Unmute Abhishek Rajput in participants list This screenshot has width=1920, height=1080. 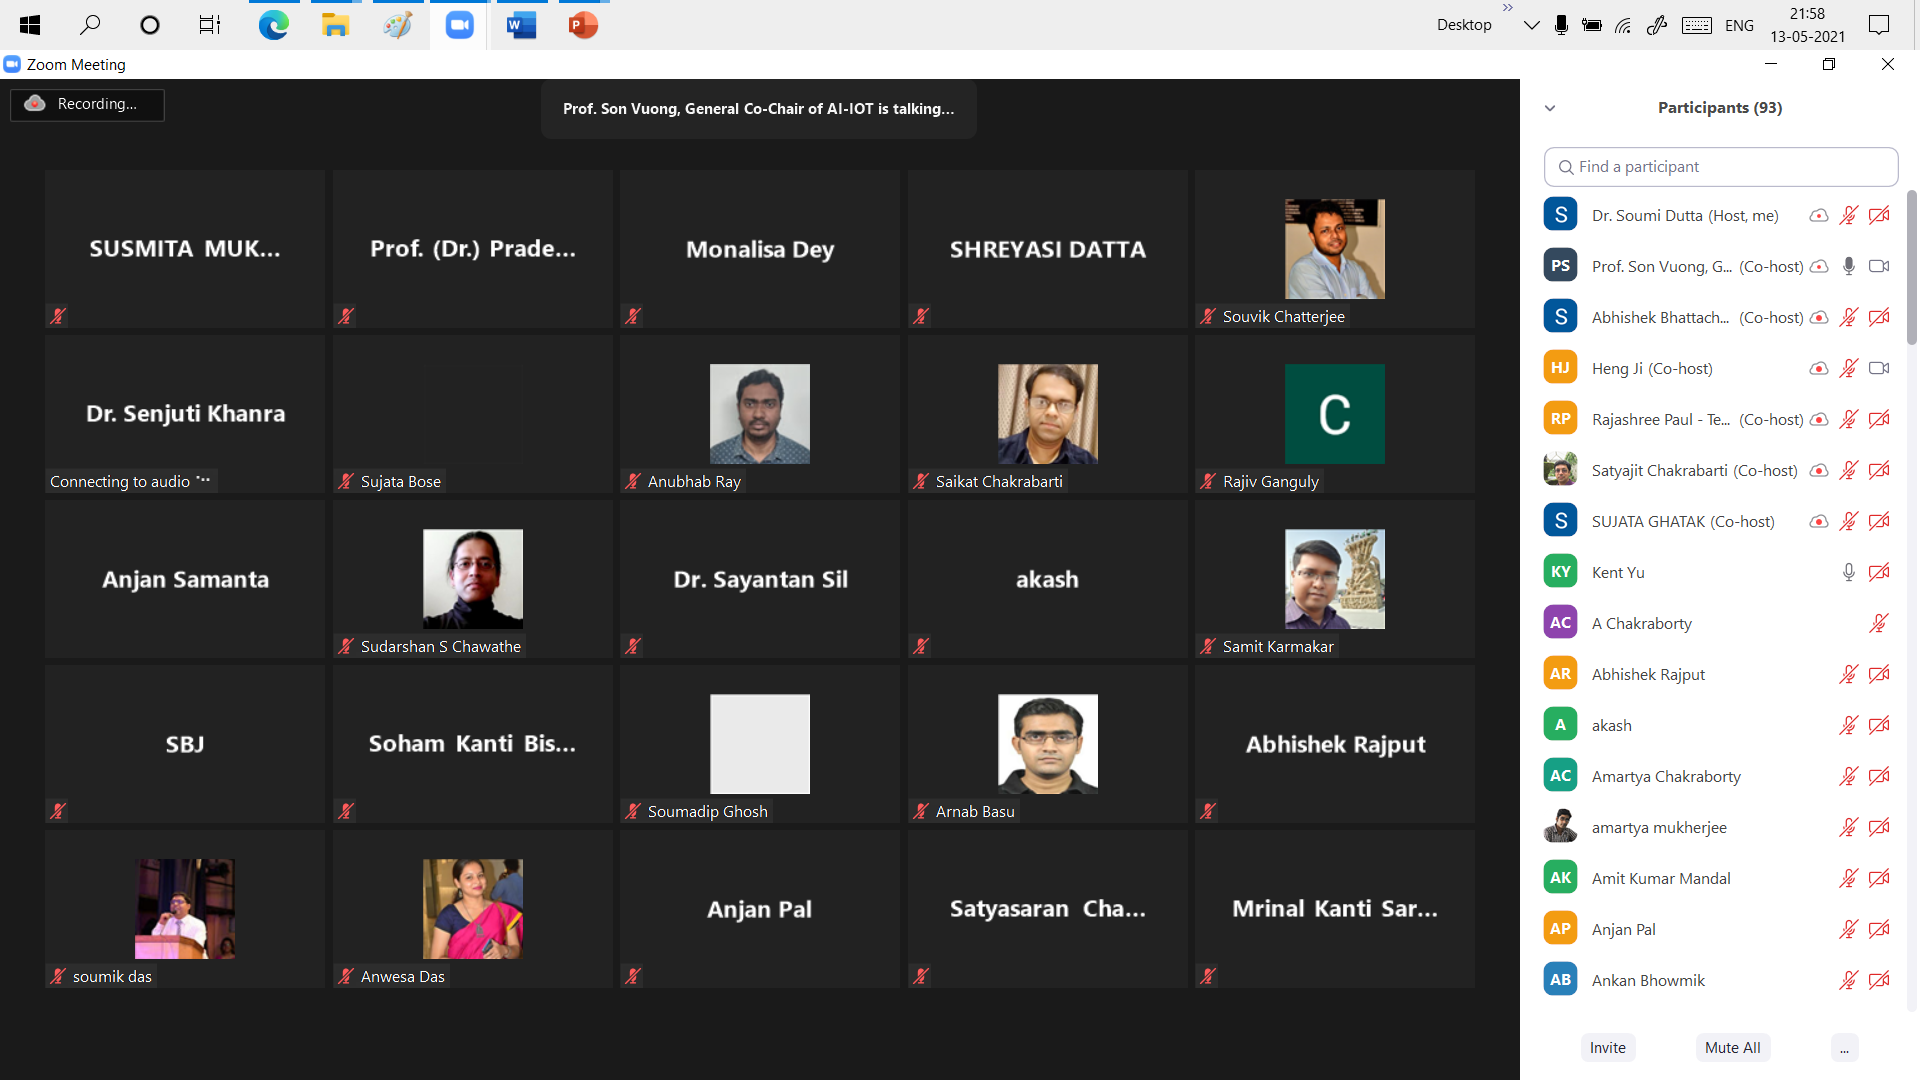(x=1849, y=674)
